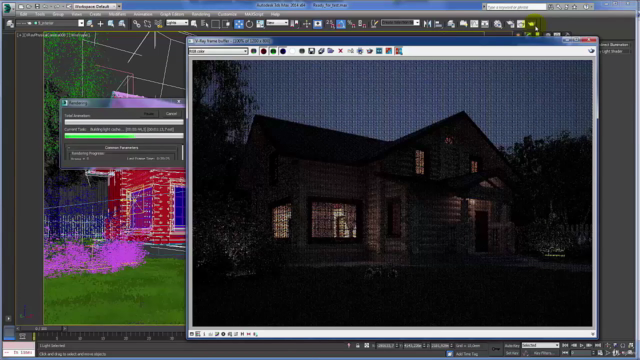
Task: Click the Set Key button
Action: click(512, 353)
